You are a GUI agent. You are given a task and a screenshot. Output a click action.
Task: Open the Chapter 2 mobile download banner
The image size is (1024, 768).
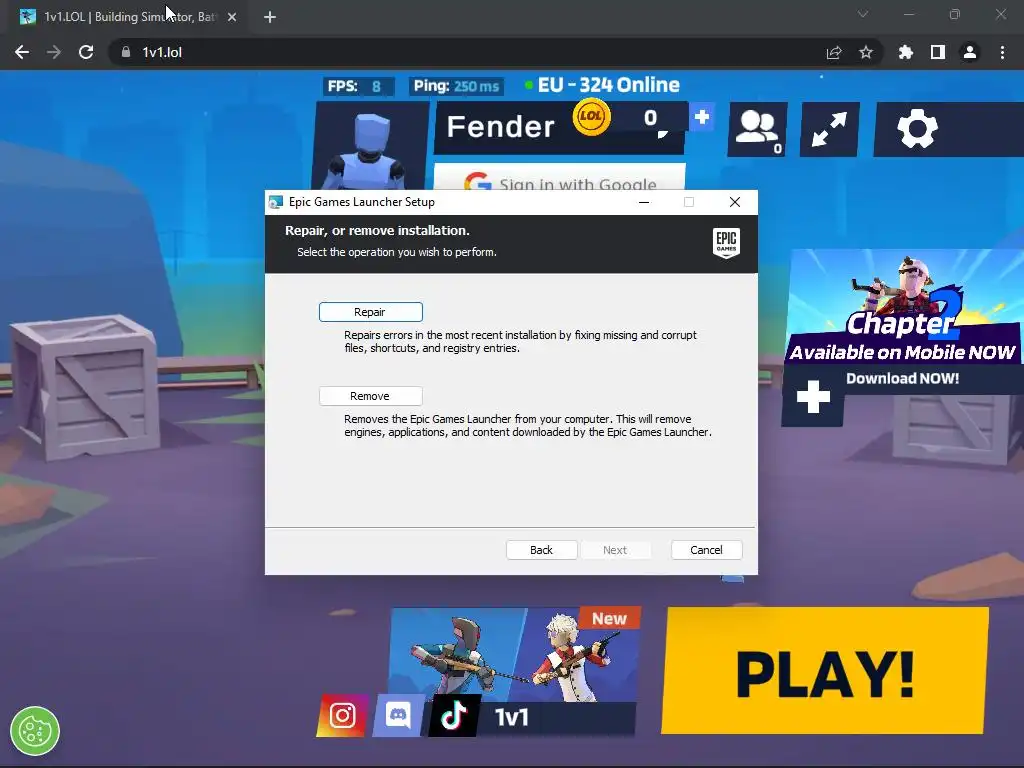coord(904,307)
